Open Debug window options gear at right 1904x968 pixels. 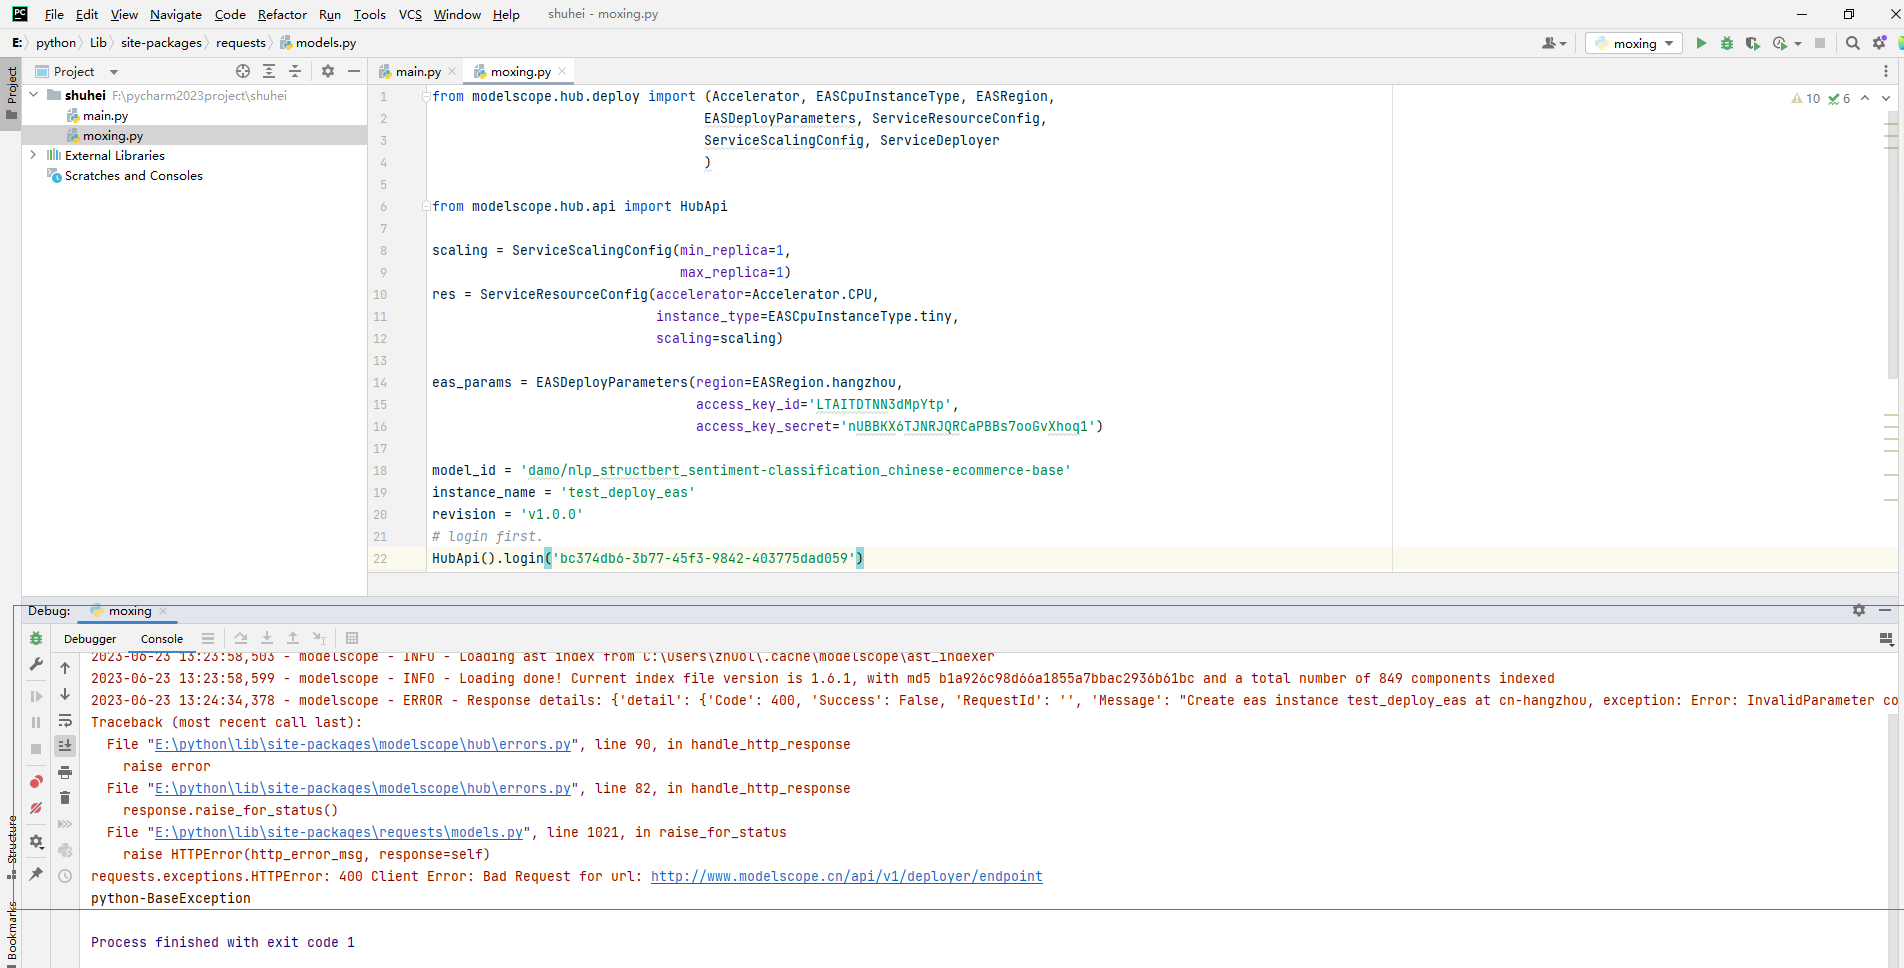(x=1859, y=610)
